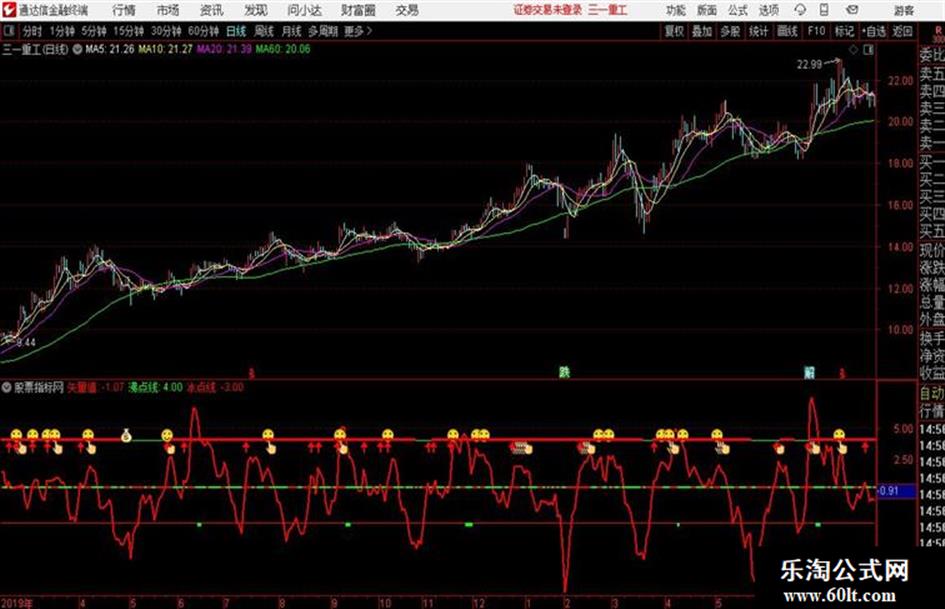The width and height of the screenshot is (945, 609).
Task: Click the 叠加 overlay button
Action: tap(702, 31)
